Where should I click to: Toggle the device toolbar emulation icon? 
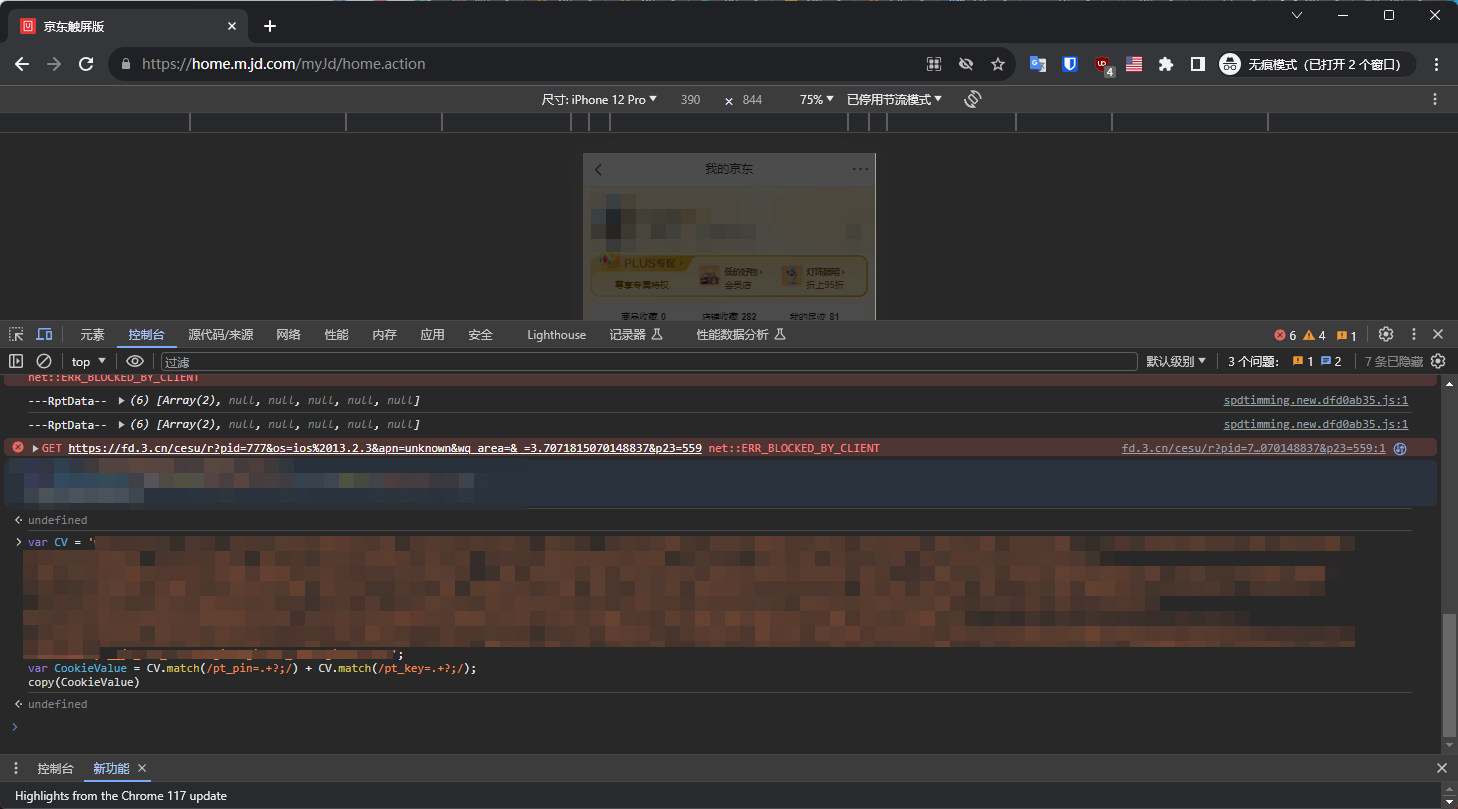click(x=44, y=334)
